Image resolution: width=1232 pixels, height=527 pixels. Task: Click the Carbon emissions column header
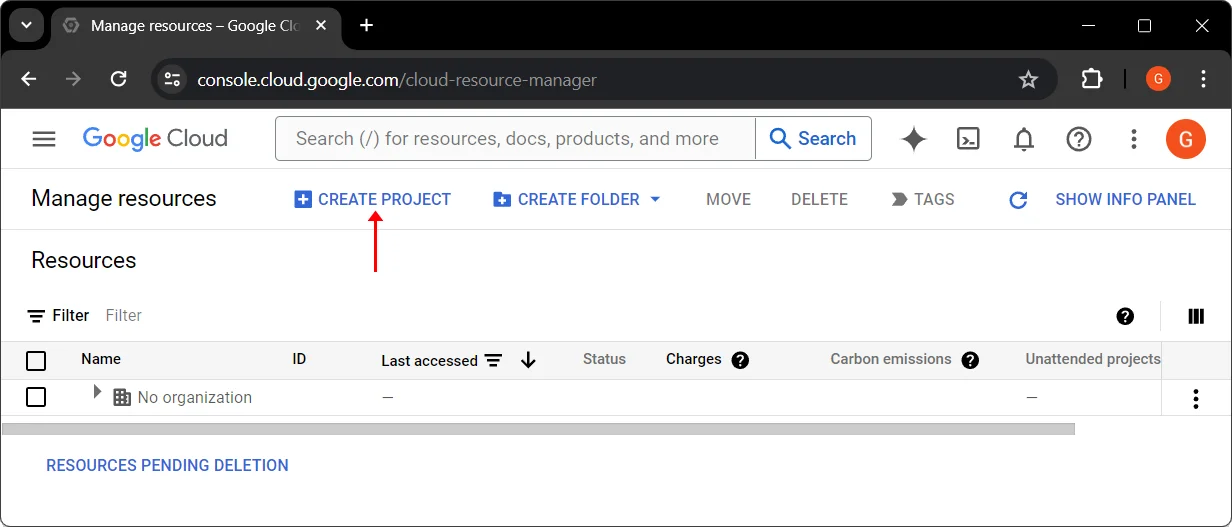click(x=891, y=359)
